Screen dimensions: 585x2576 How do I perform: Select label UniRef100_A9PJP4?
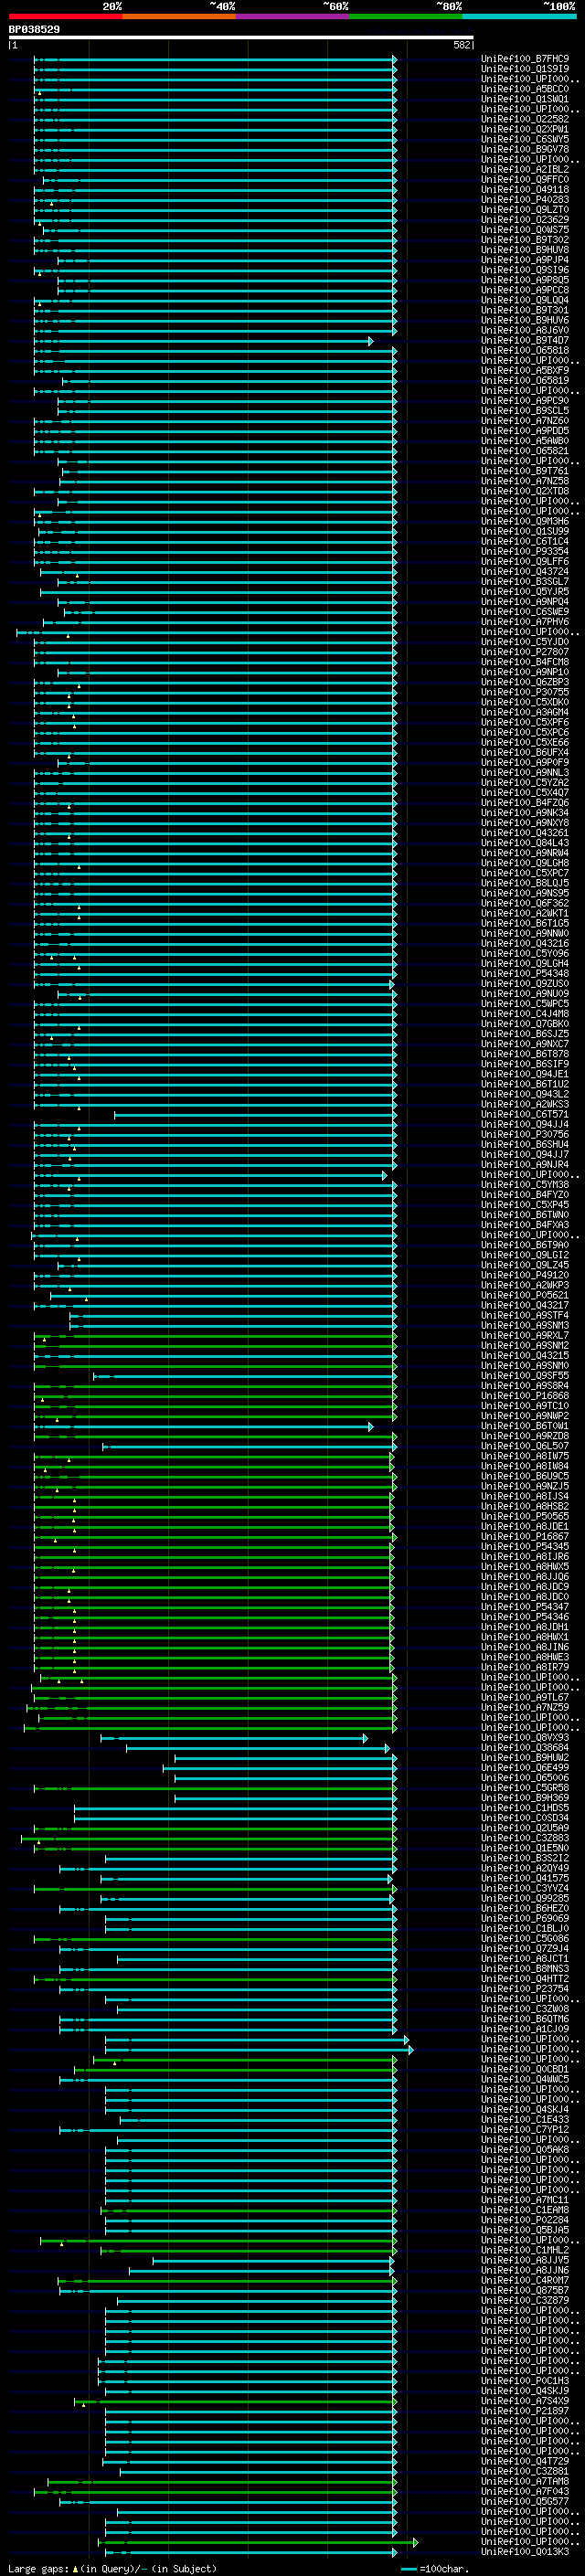[525, 260]
